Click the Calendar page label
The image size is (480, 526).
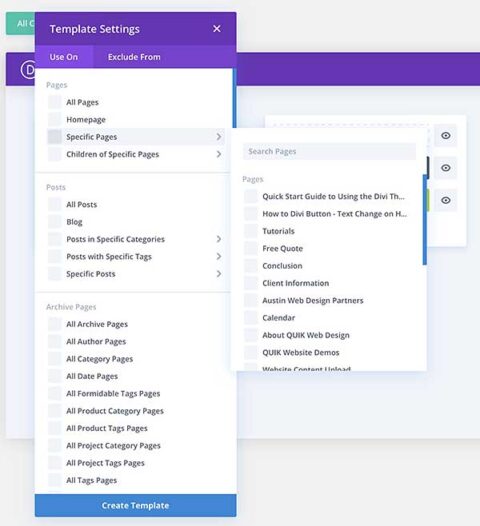tap(278, 318)
